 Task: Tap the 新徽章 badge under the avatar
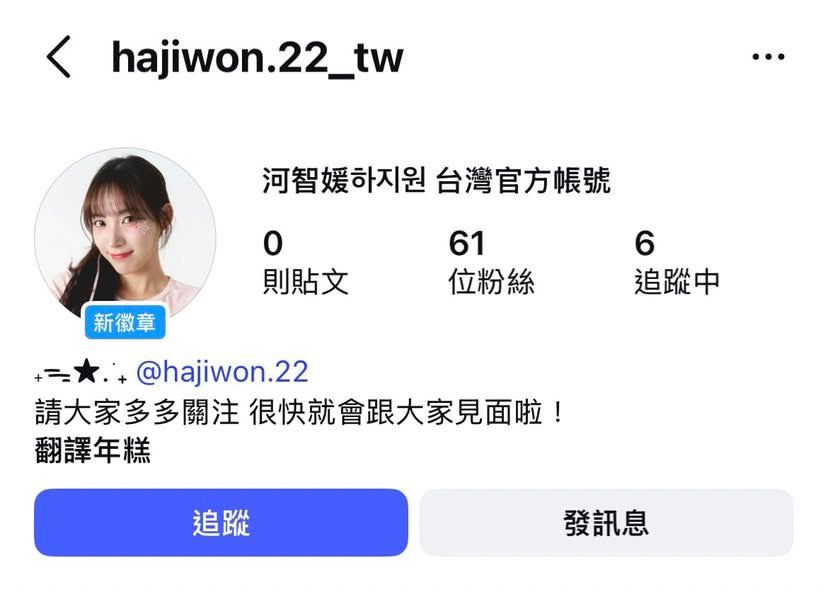pos(125,322)
